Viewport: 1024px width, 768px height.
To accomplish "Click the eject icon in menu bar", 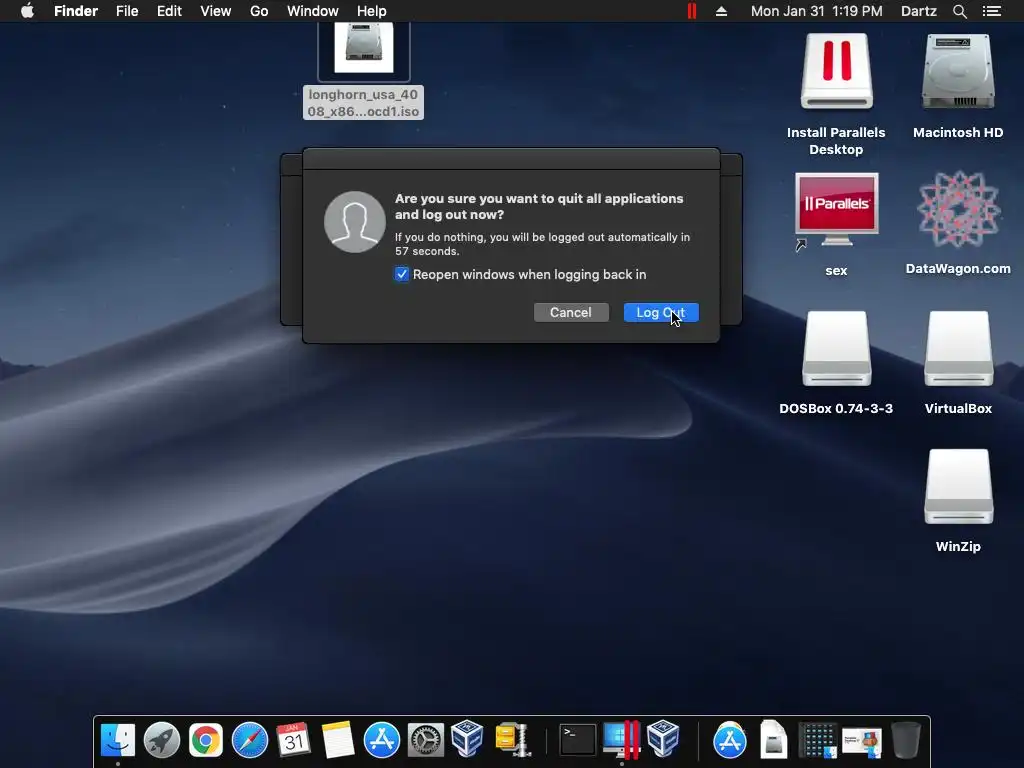I will 722,11.
